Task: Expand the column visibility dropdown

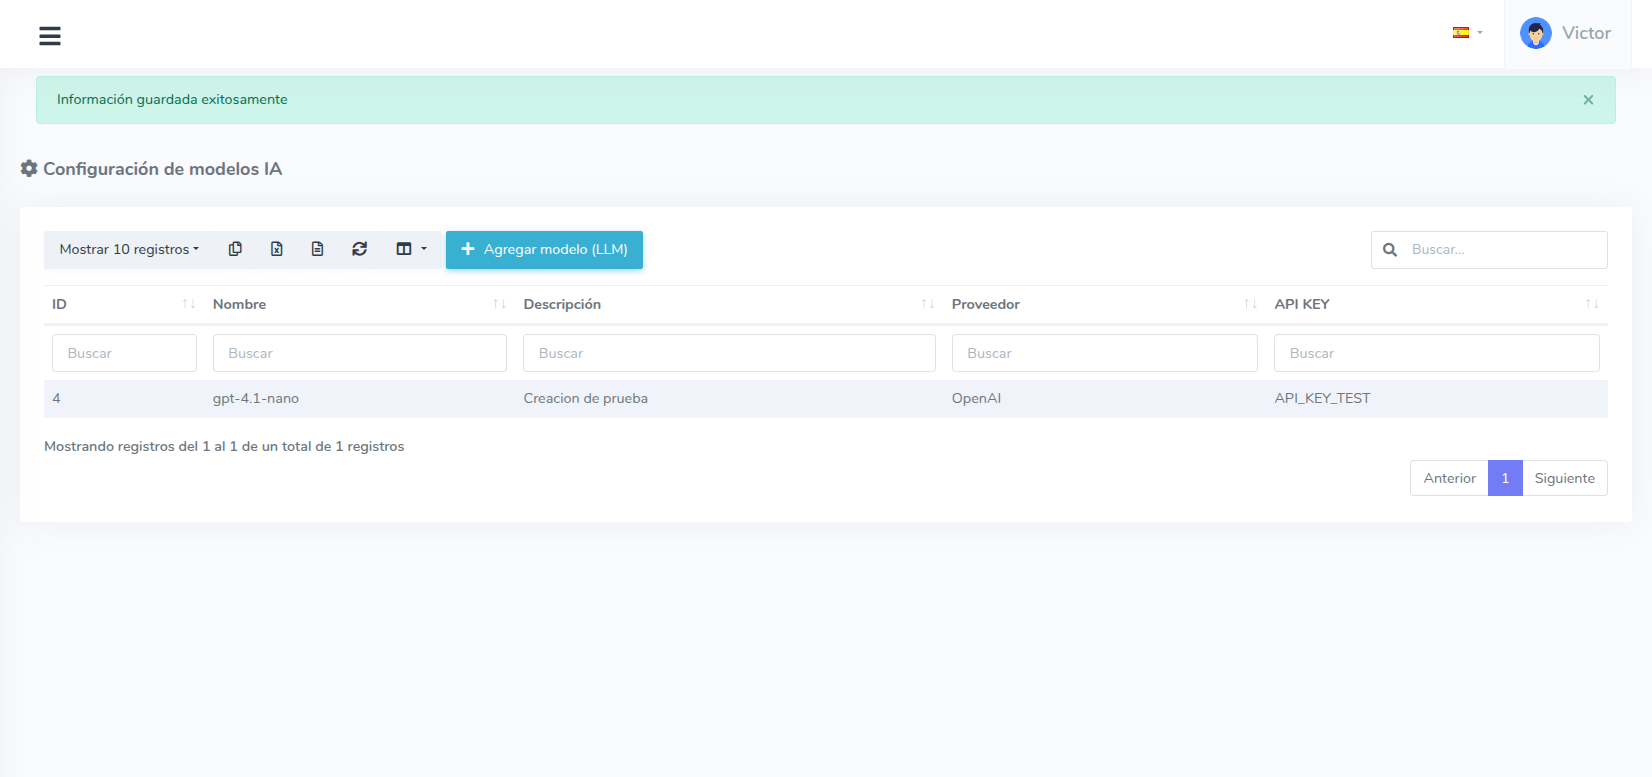Action: tap(411, 249)
